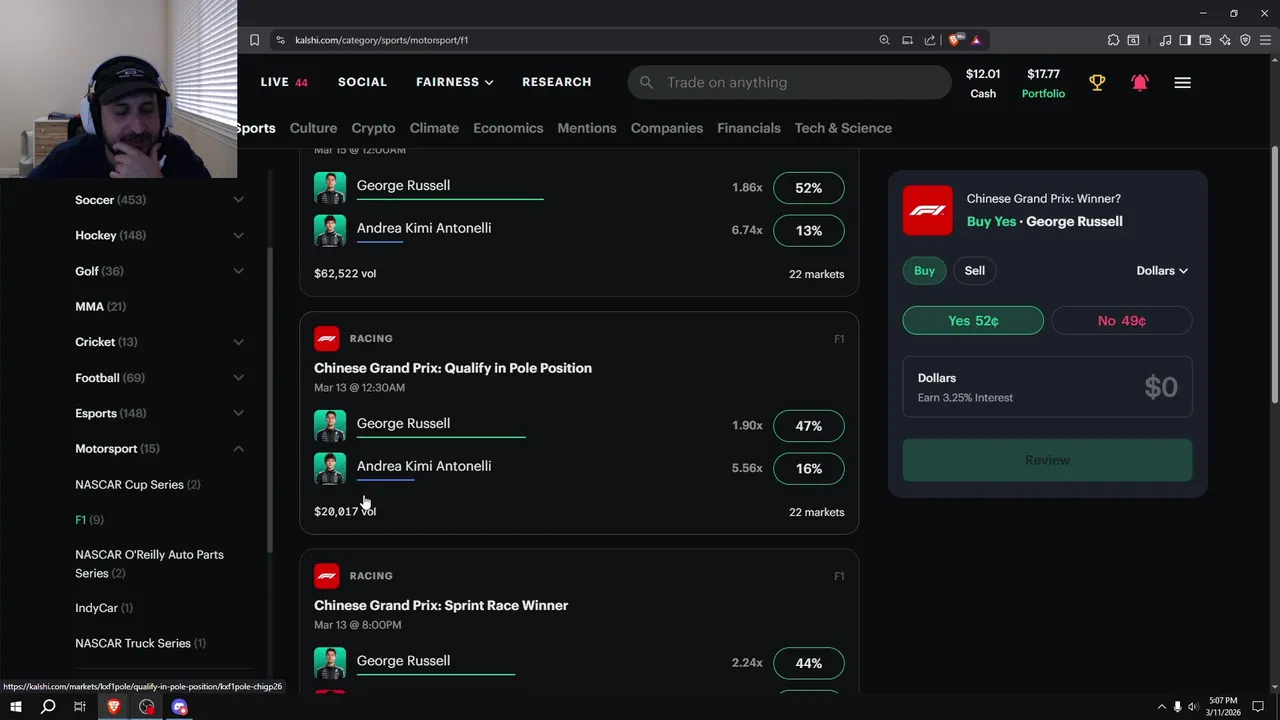Click the Brave Rewards triangle icon
Image resolution: width=1280 pixels, height=720 pixels.
pyautogui.click(x=976, y=40)
